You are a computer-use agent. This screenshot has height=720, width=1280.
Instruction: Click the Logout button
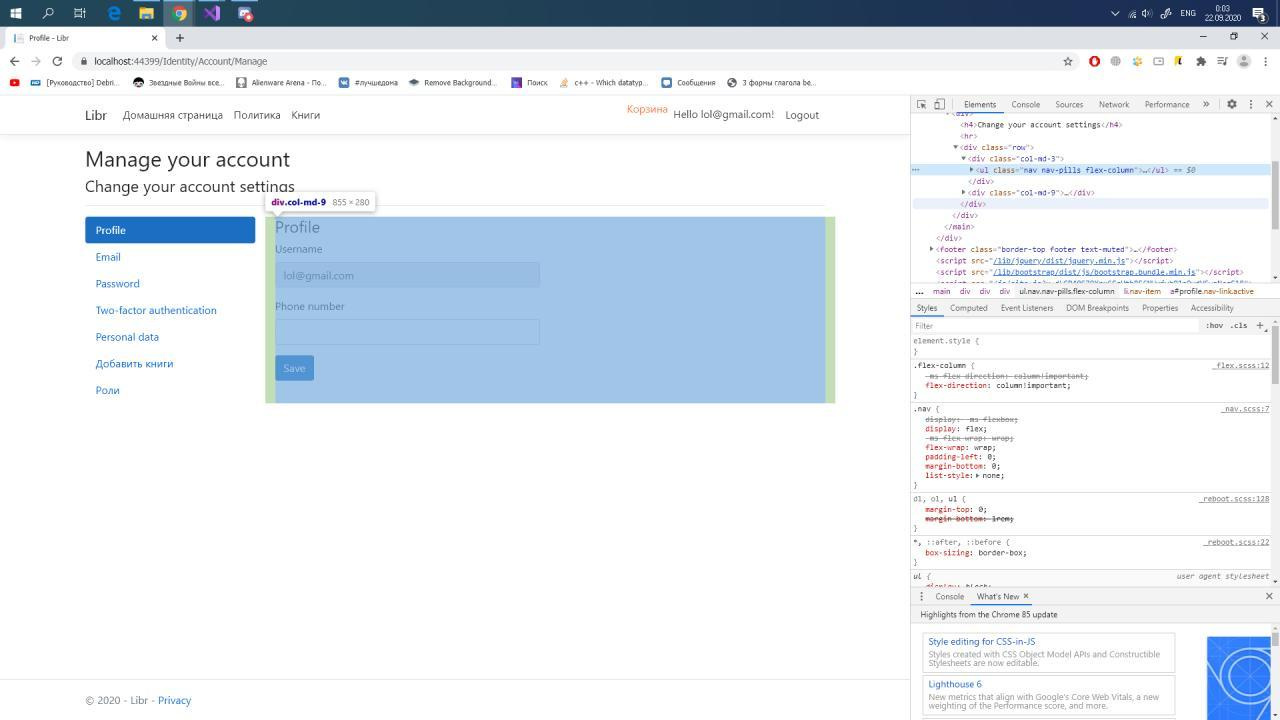coord(802,115)
